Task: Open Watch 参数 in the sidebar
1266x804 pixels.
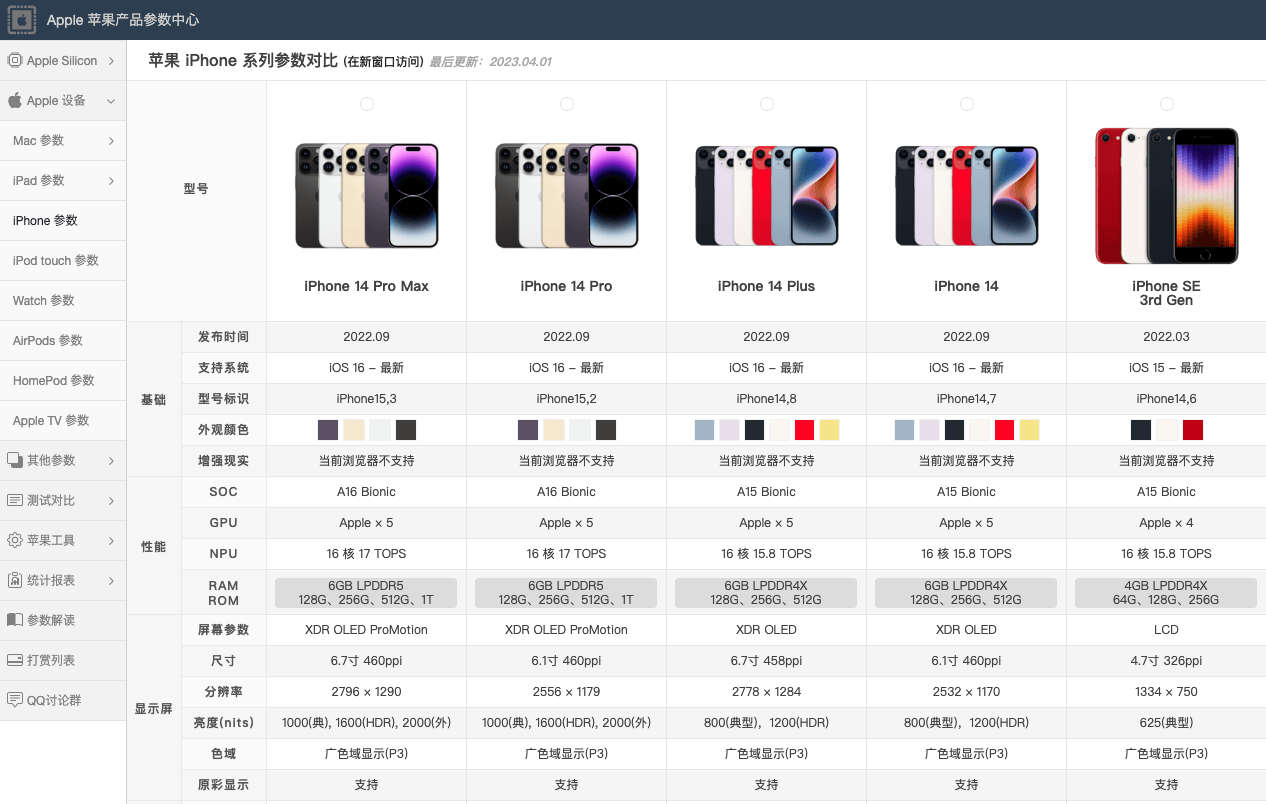Action: point(63,301)
